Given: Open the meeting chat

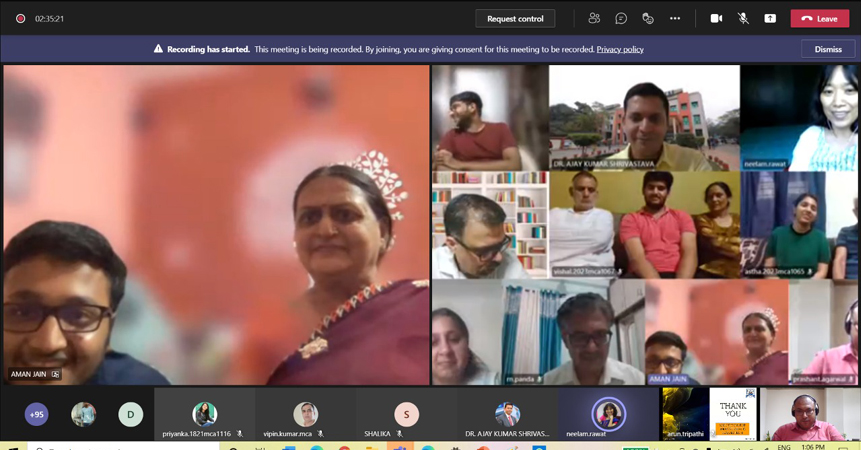Looking at the screenshot, I should [621, 18].
